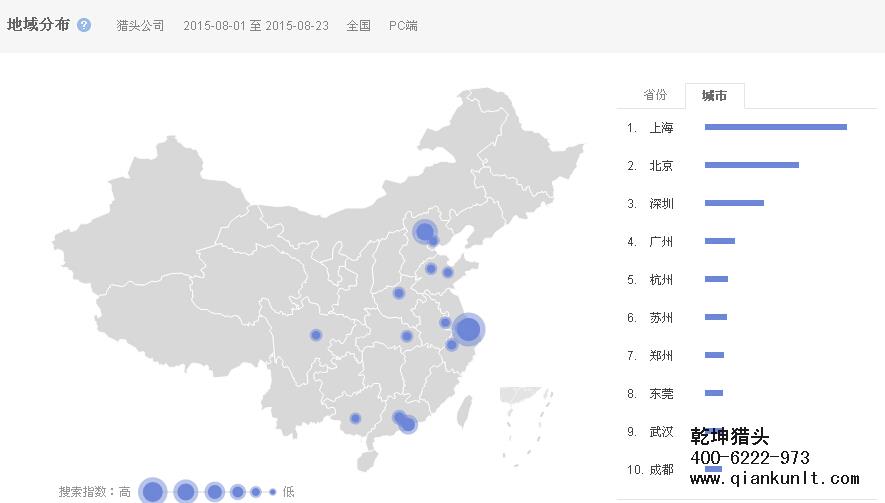Click the large Shanghai bubble on the map
The width and height of the screenshot is (885, 503).
[467, 329]
